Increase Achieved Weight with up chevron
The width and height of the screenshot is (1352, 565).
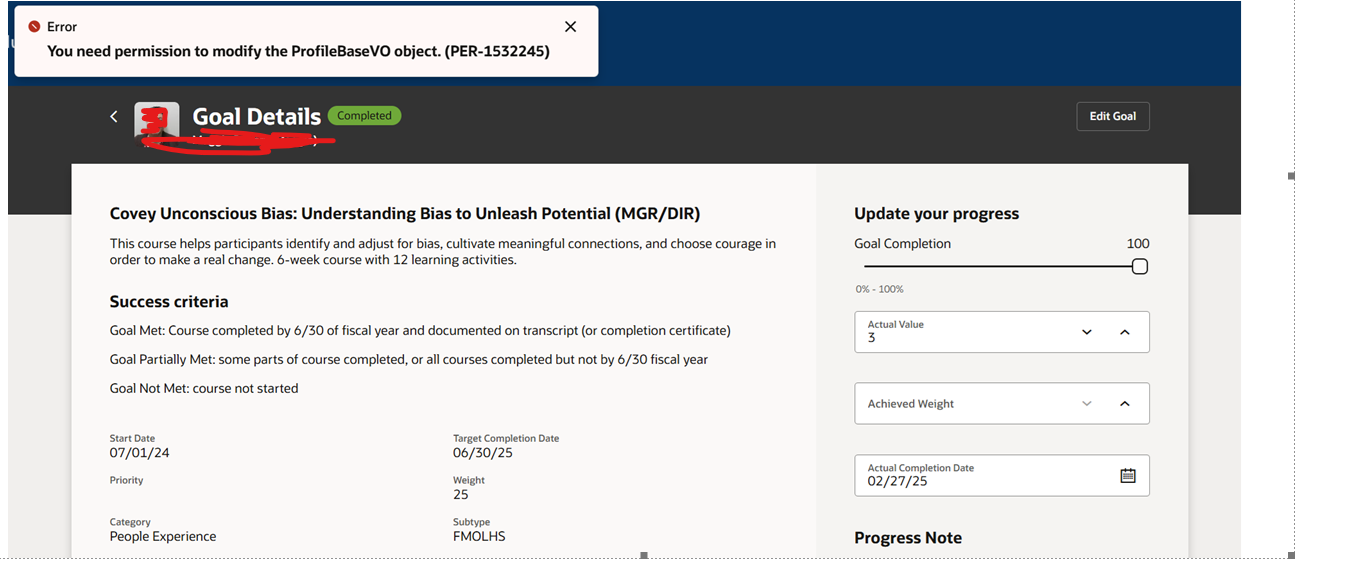click(x=1125, y=404)
